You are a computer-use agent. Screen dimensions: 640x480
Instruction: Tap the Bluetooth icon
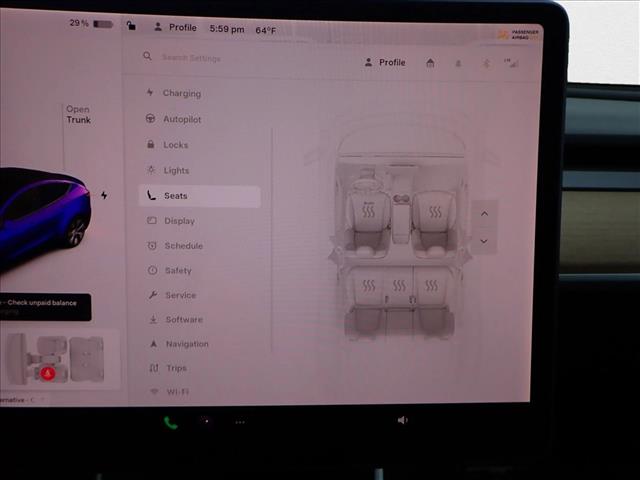pos(486,64)
